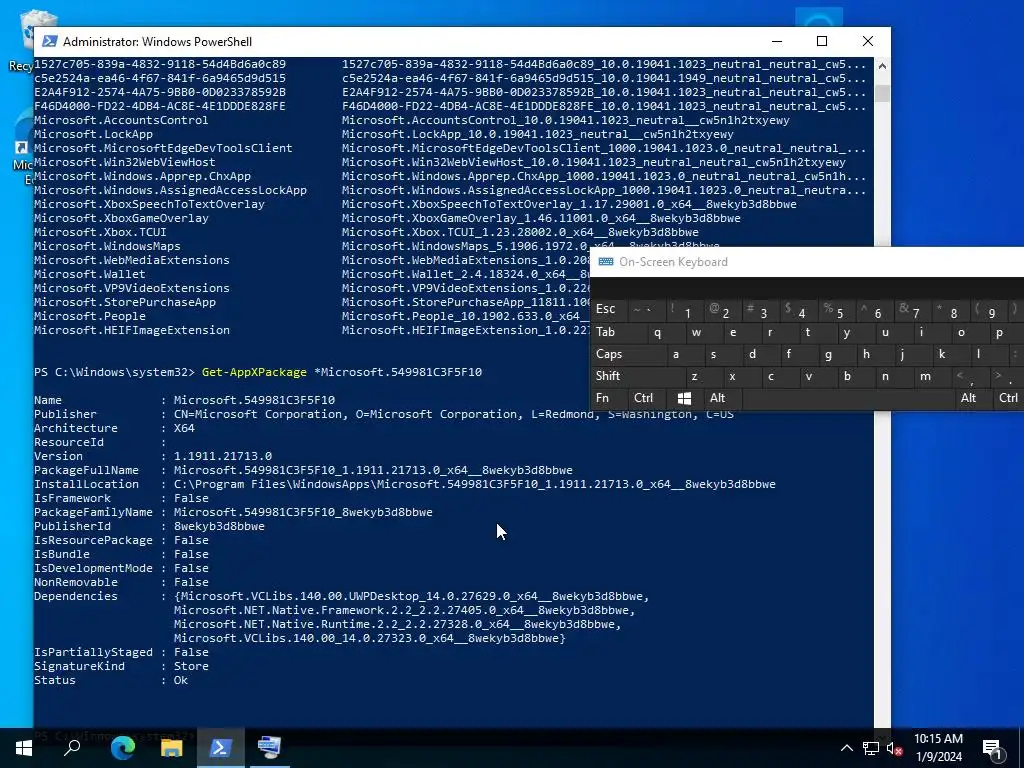Viewport: 1024px width, 768px height.
Task: Maximize the PowerShell window
Action: tap(822, 41)
